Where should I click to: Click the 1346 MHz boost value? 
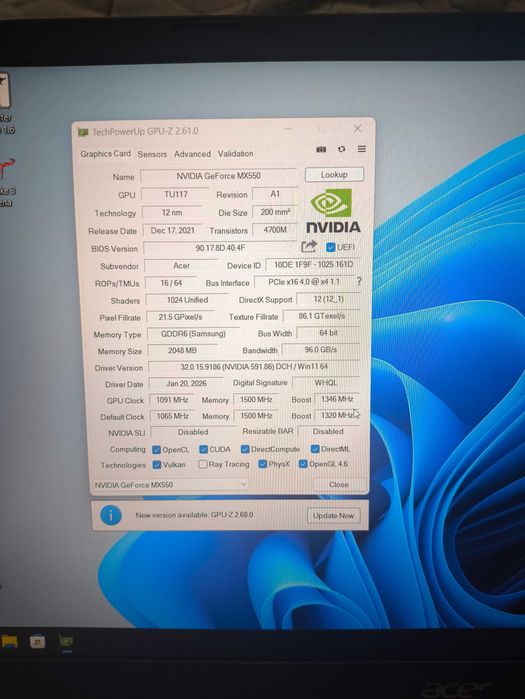[x=337, y=399]
